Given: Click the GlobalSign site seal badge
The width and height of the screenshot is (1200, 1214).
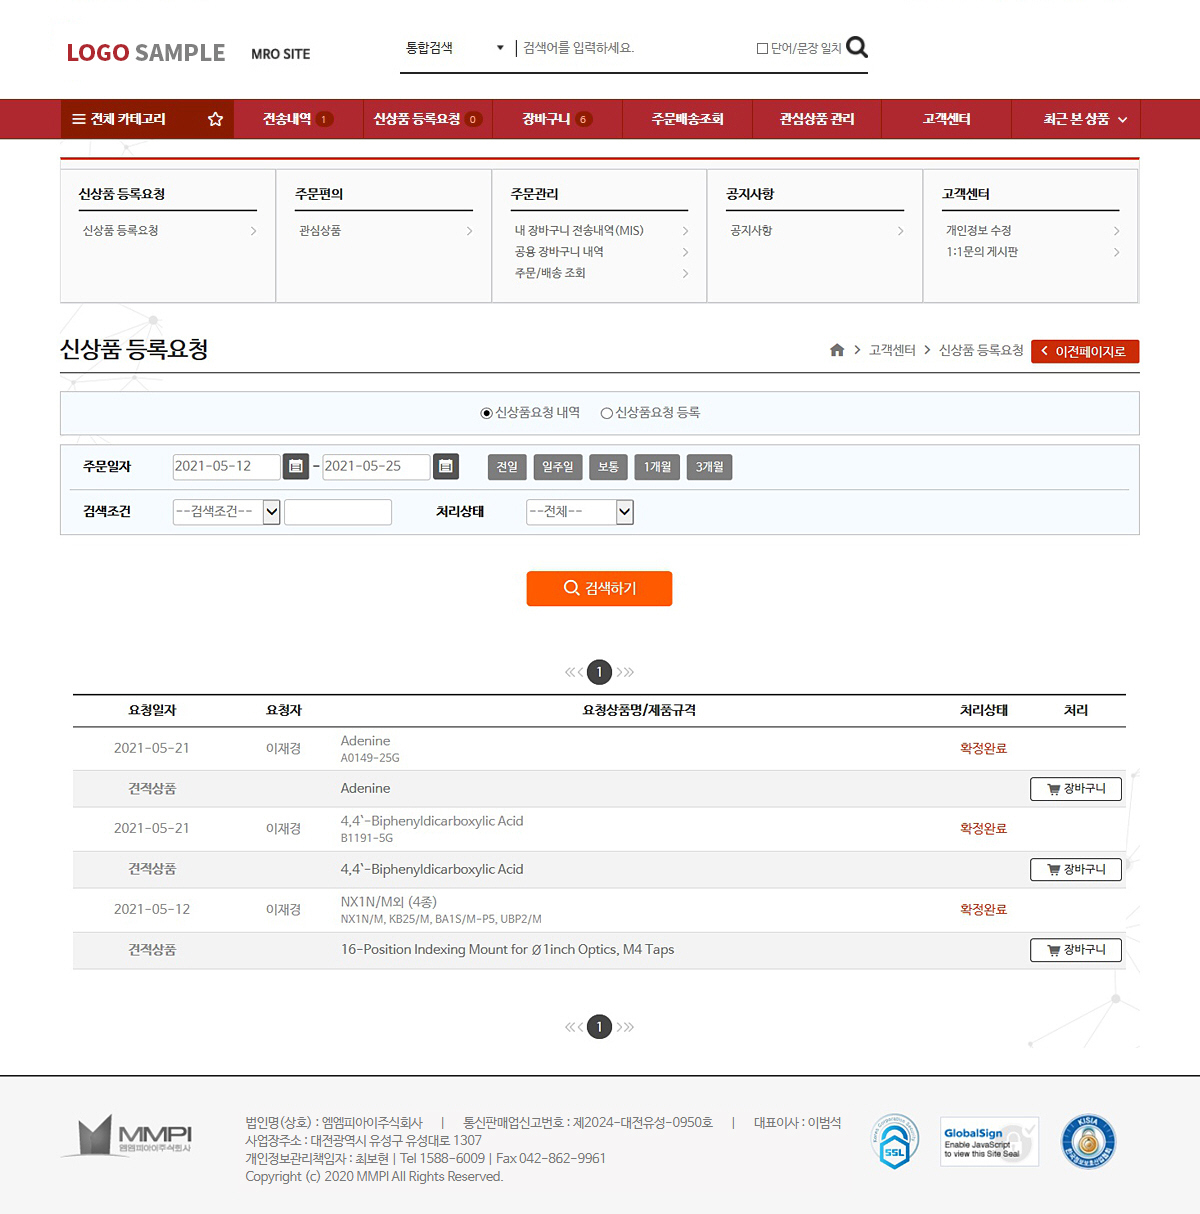Looking at the screenshot, I should tap(989, 1141).
